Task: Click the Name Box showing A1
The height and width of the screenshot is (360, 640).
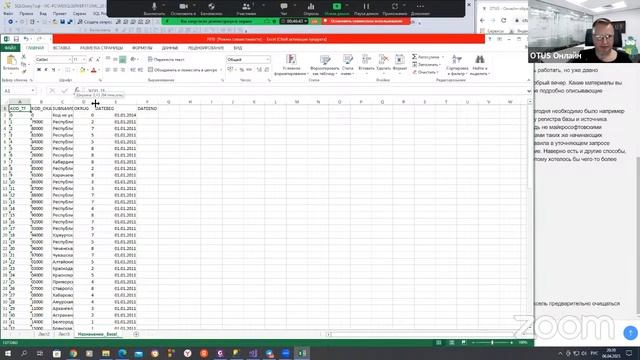Action: click(19, 91)
